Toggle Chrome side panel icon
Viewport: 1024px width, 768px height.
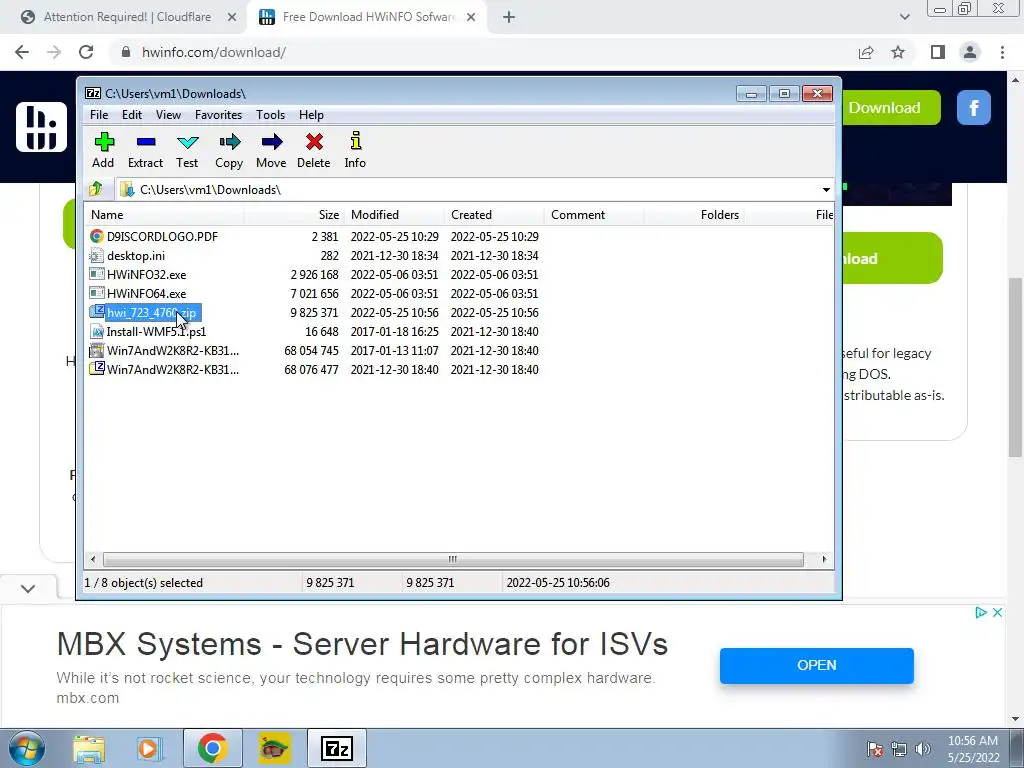(x=938, y=52)
